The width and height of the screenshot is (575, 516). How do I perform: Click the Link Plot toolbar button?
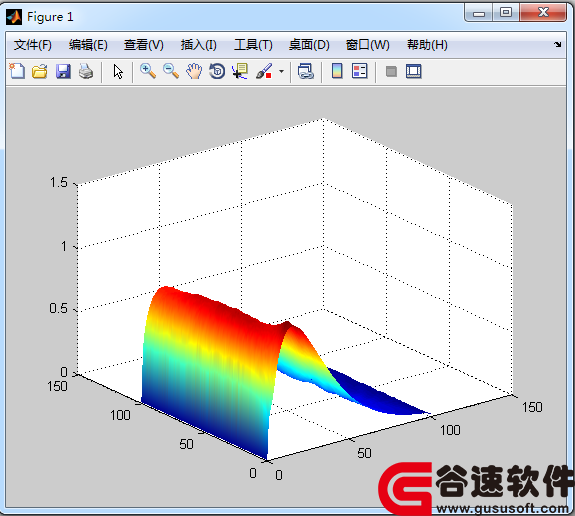click(305, 71)
